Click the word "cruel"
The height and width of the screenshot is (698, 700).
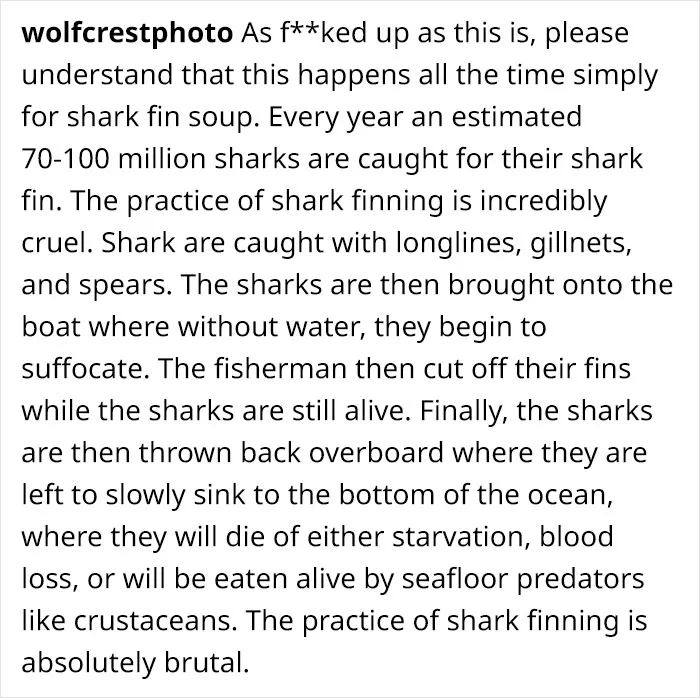click(x=55, y=243)
